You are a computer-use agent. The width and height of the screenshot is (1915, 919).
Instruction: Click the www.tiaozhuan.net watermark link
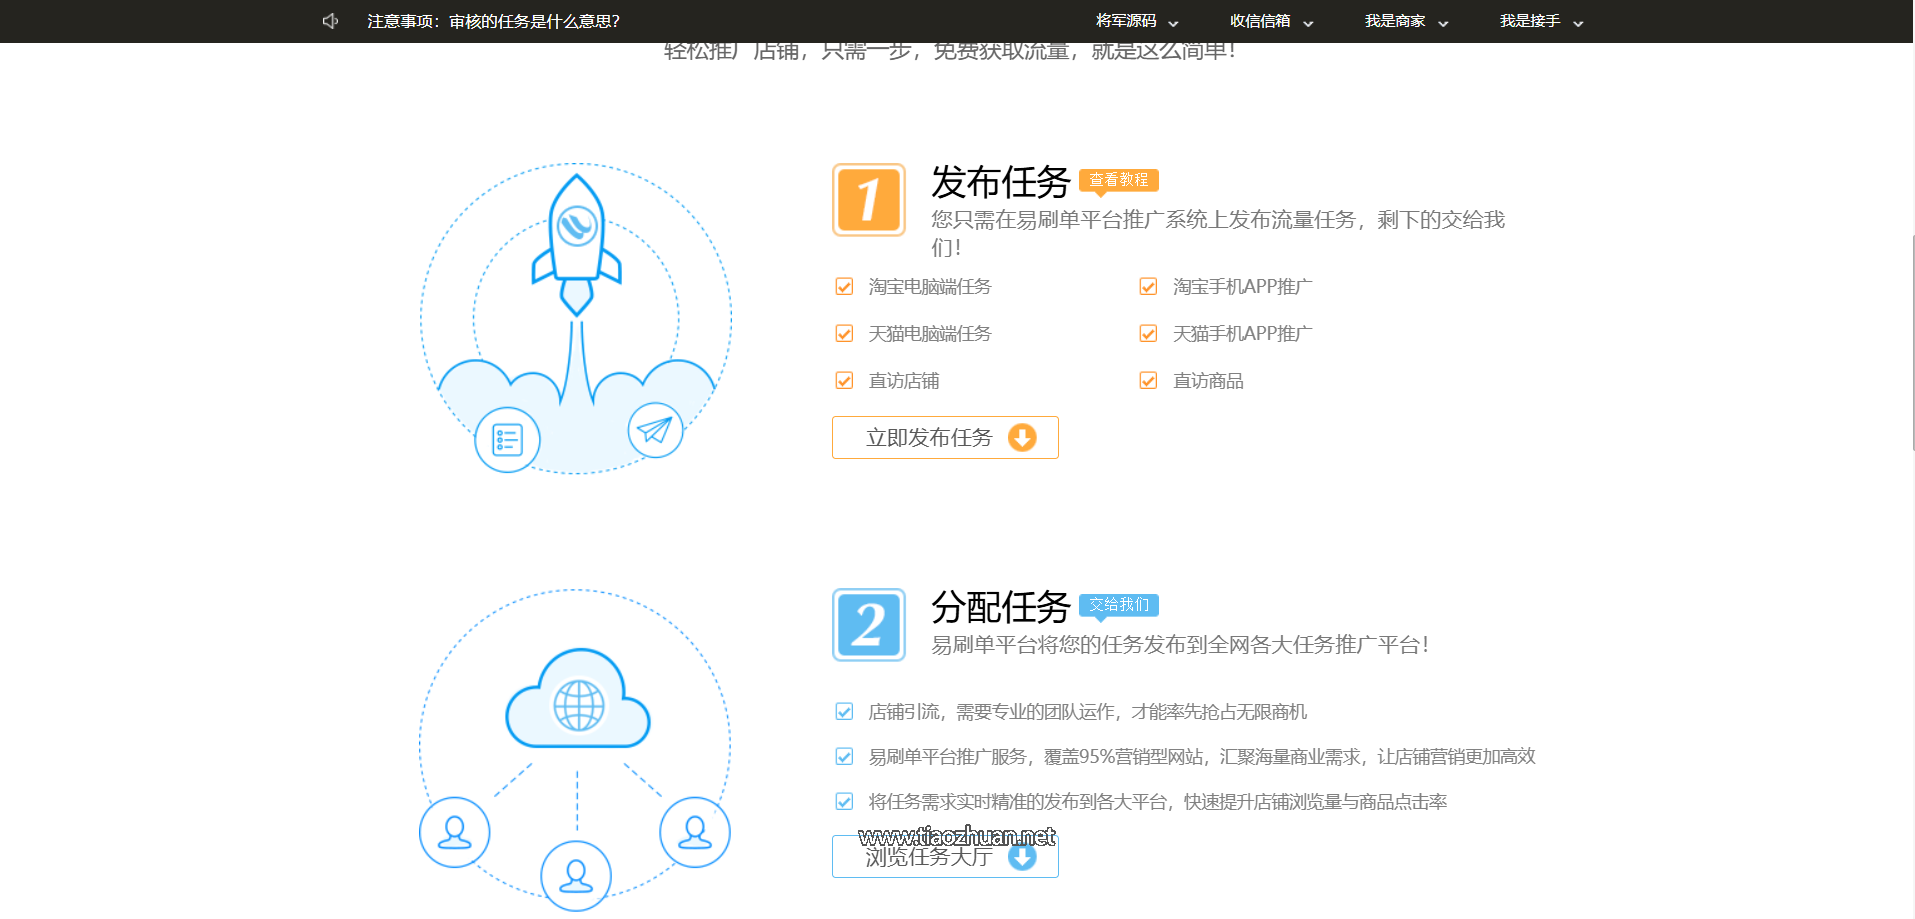957,837
